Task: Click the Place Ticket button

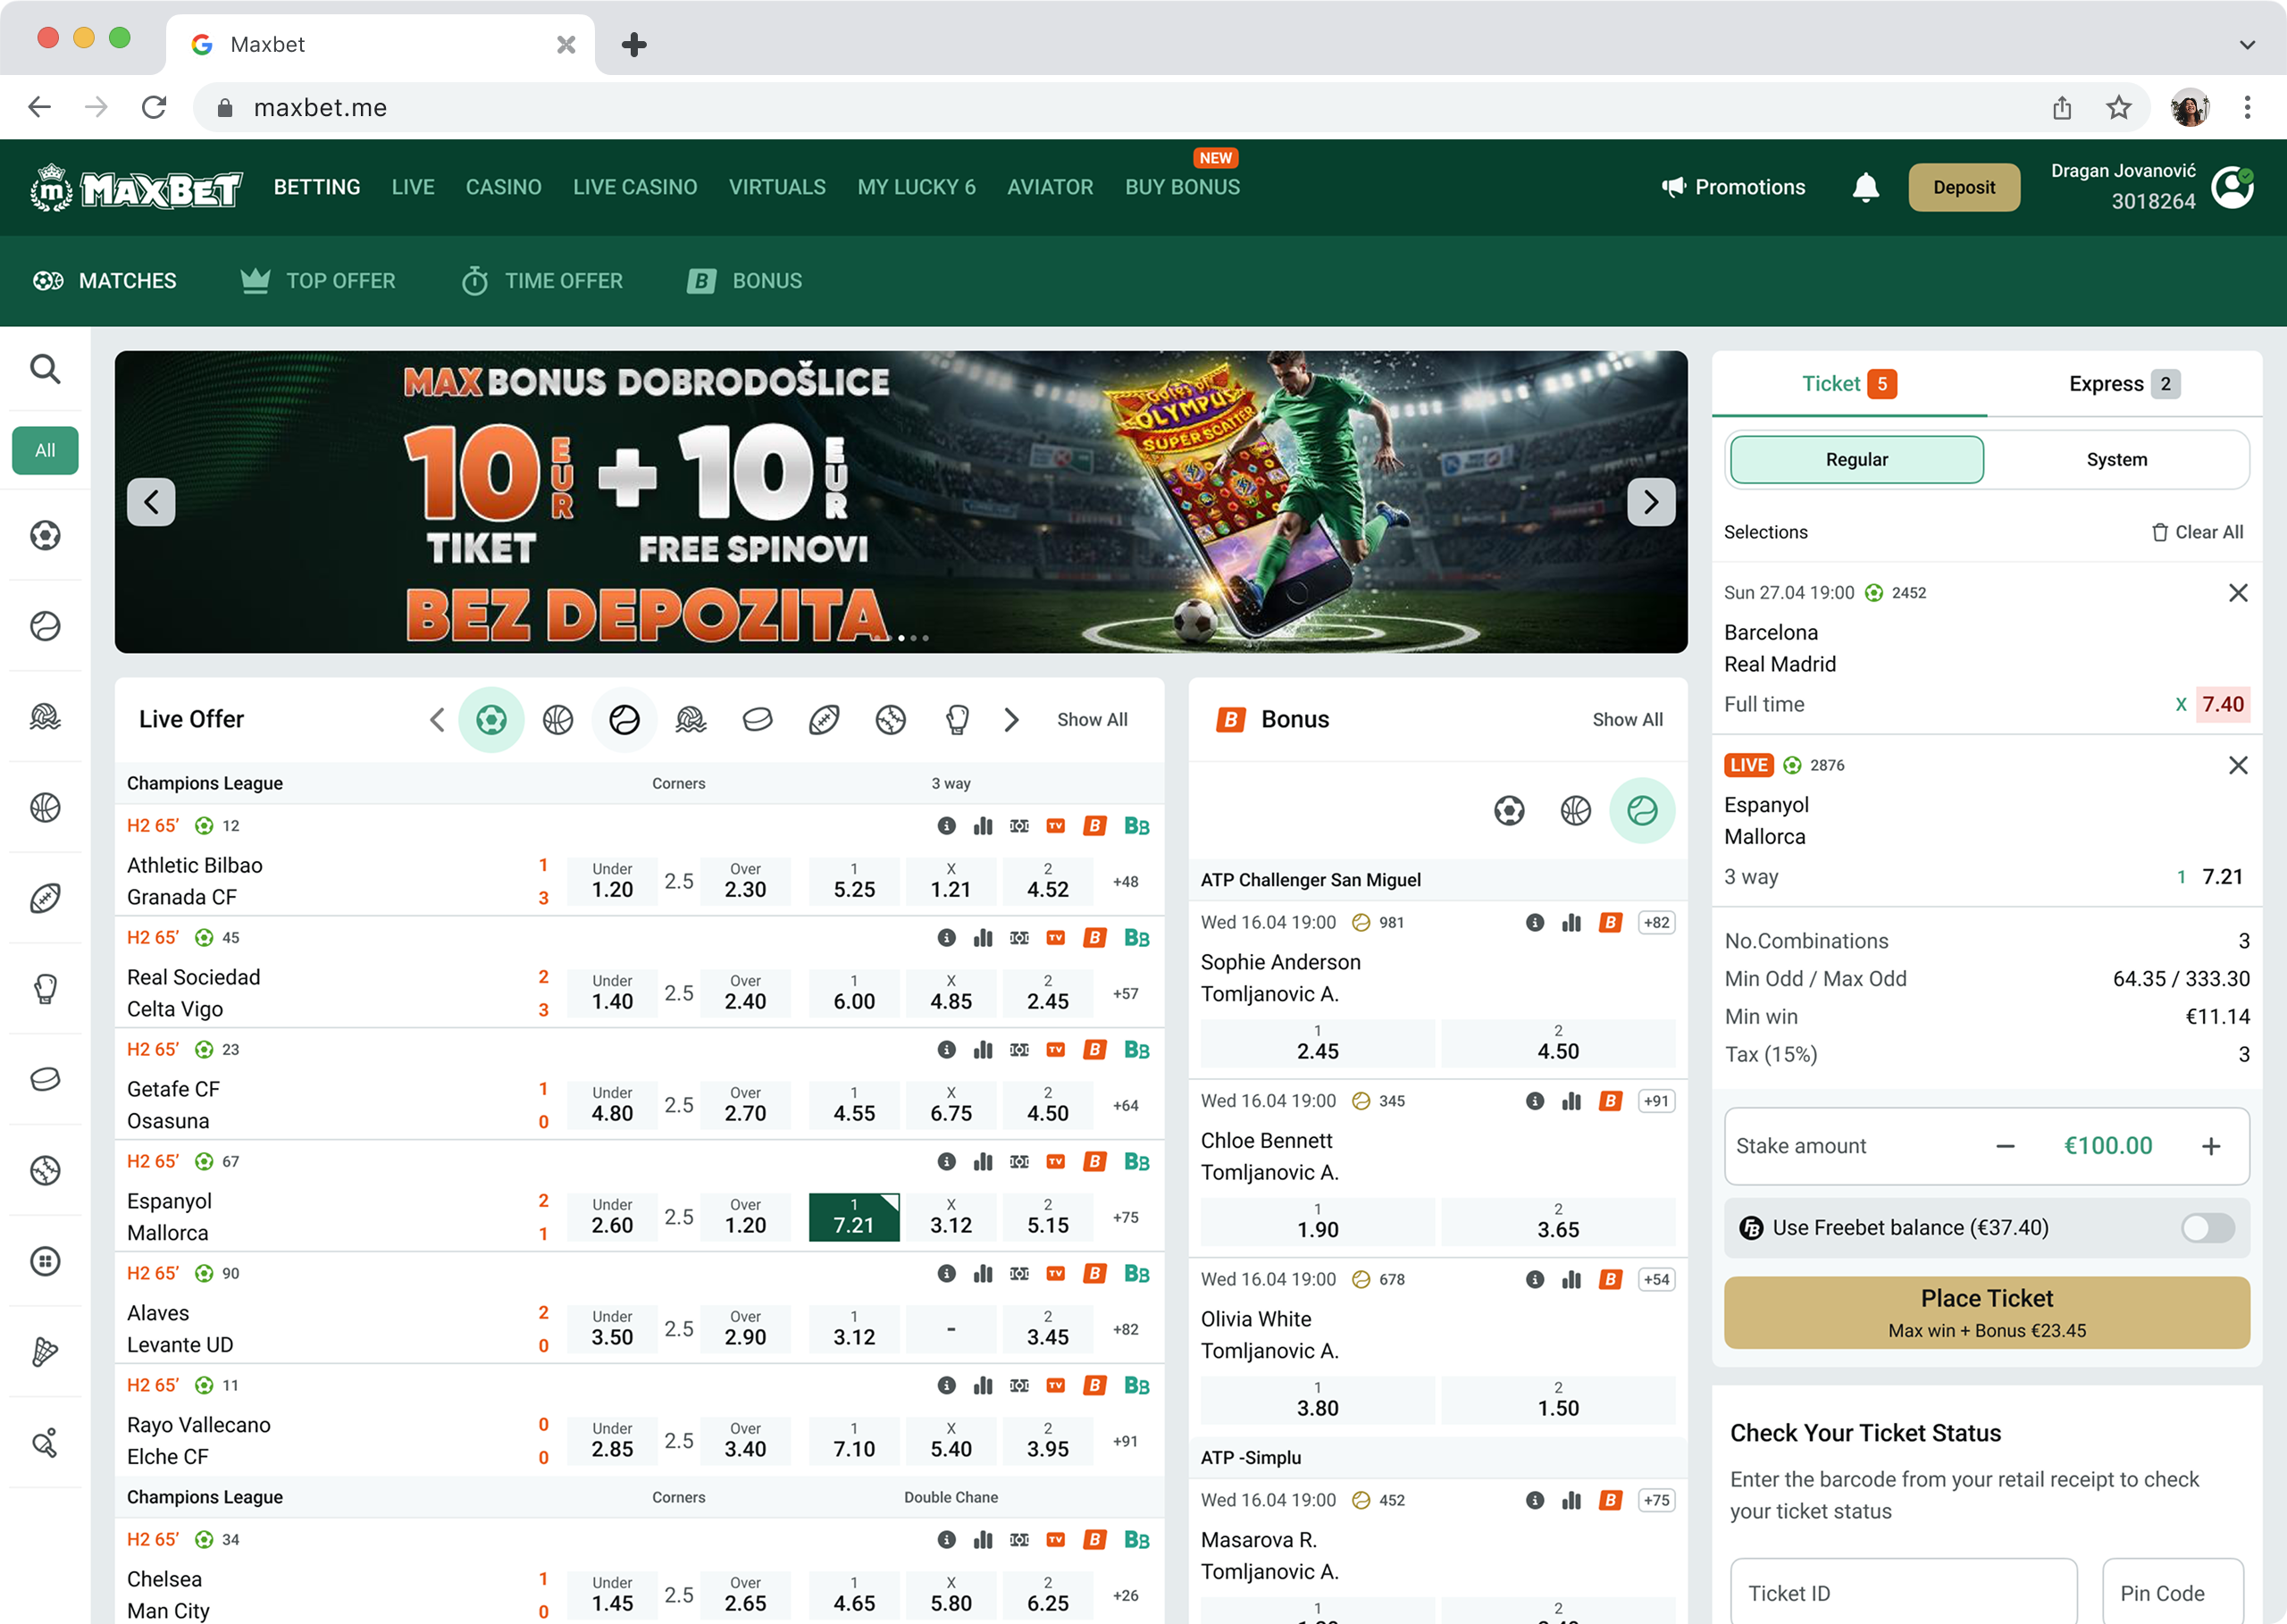Action: coord(1986,1312)
